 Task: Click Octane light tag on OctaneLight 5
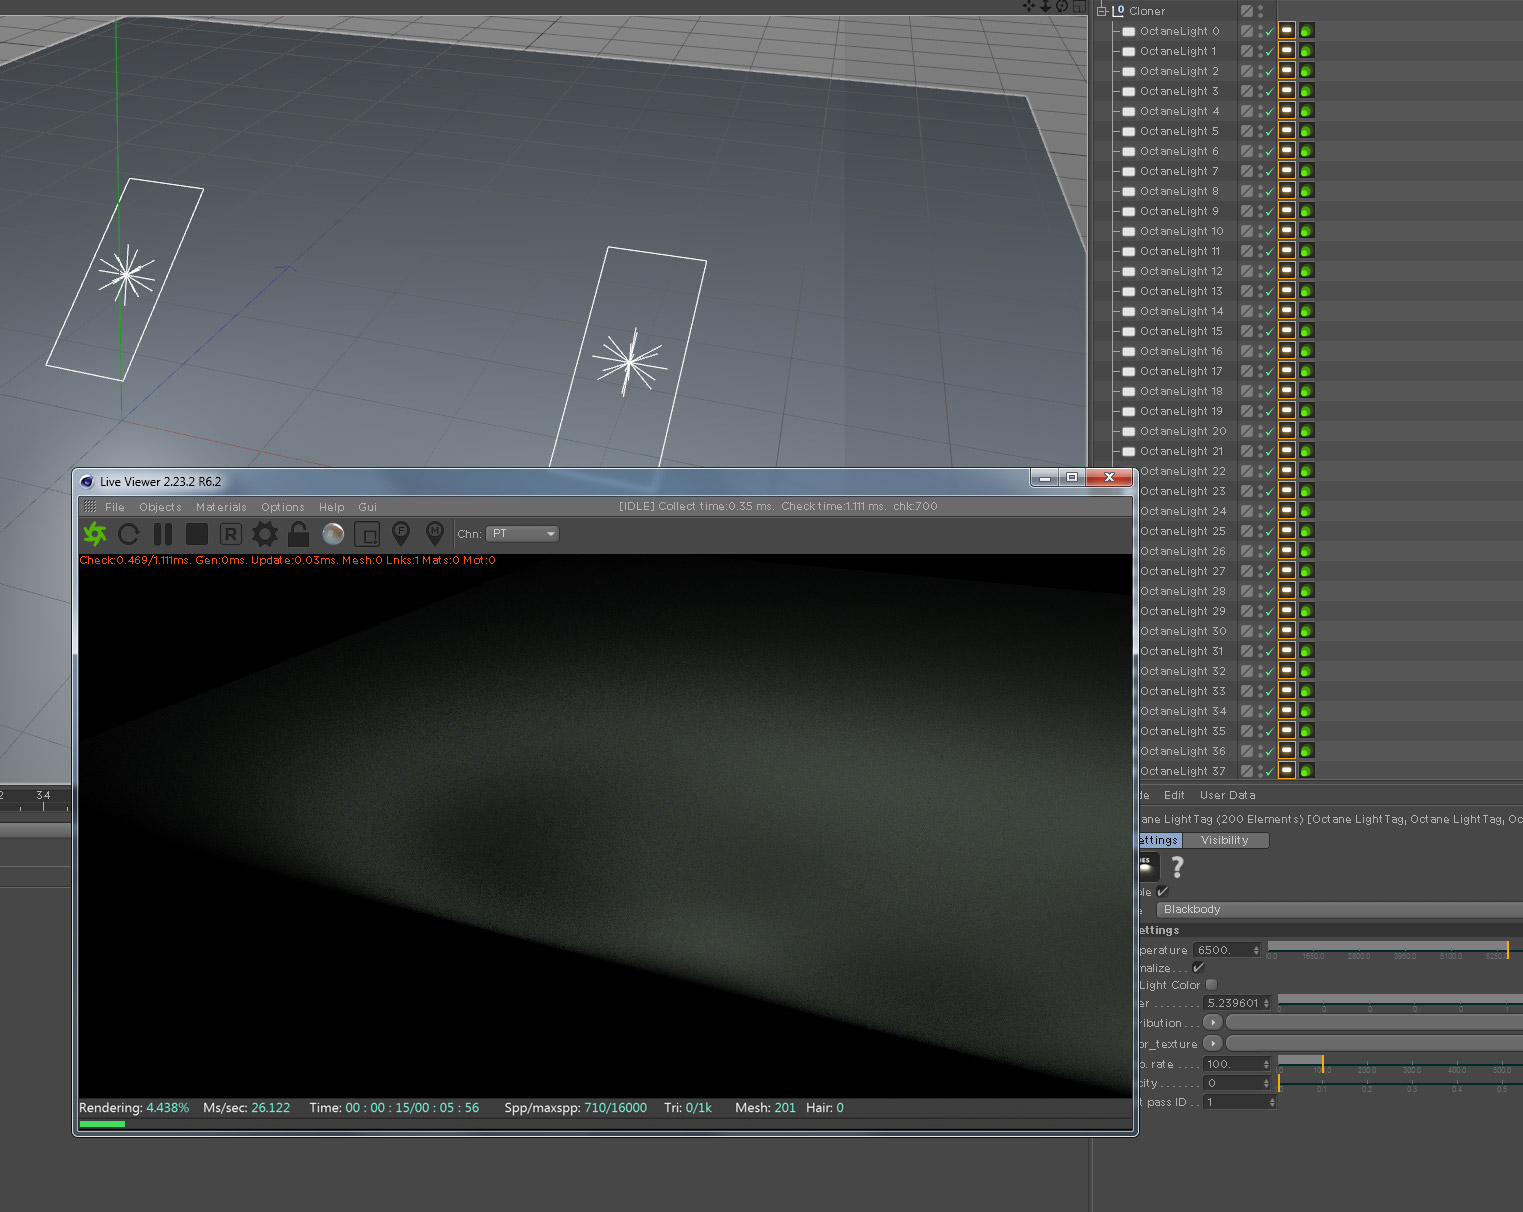1287,131
